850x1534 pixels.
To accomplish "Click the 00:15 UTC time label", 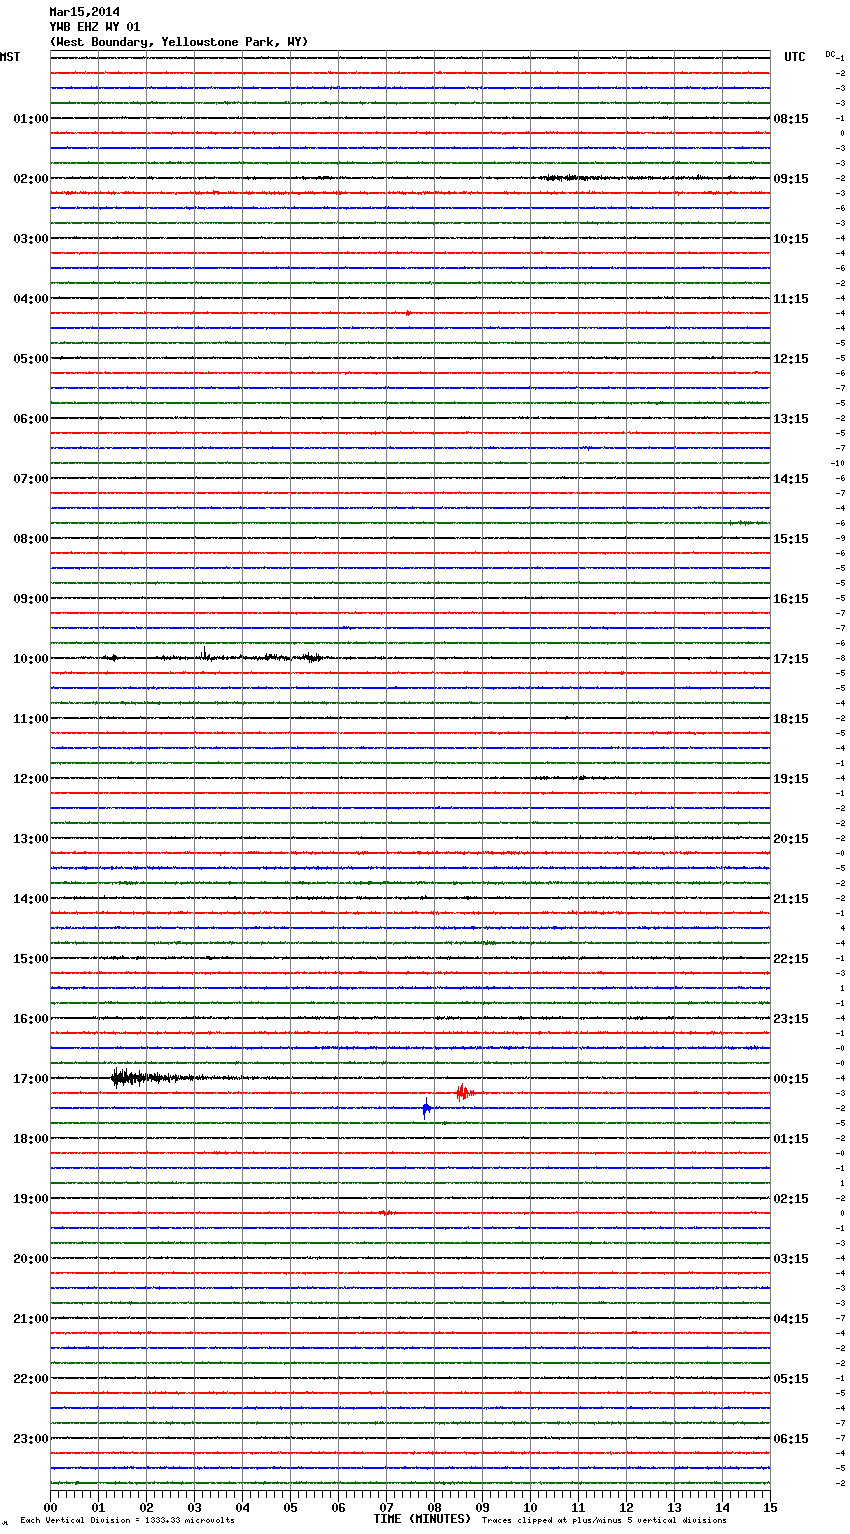I will (x=791, y=1079).
